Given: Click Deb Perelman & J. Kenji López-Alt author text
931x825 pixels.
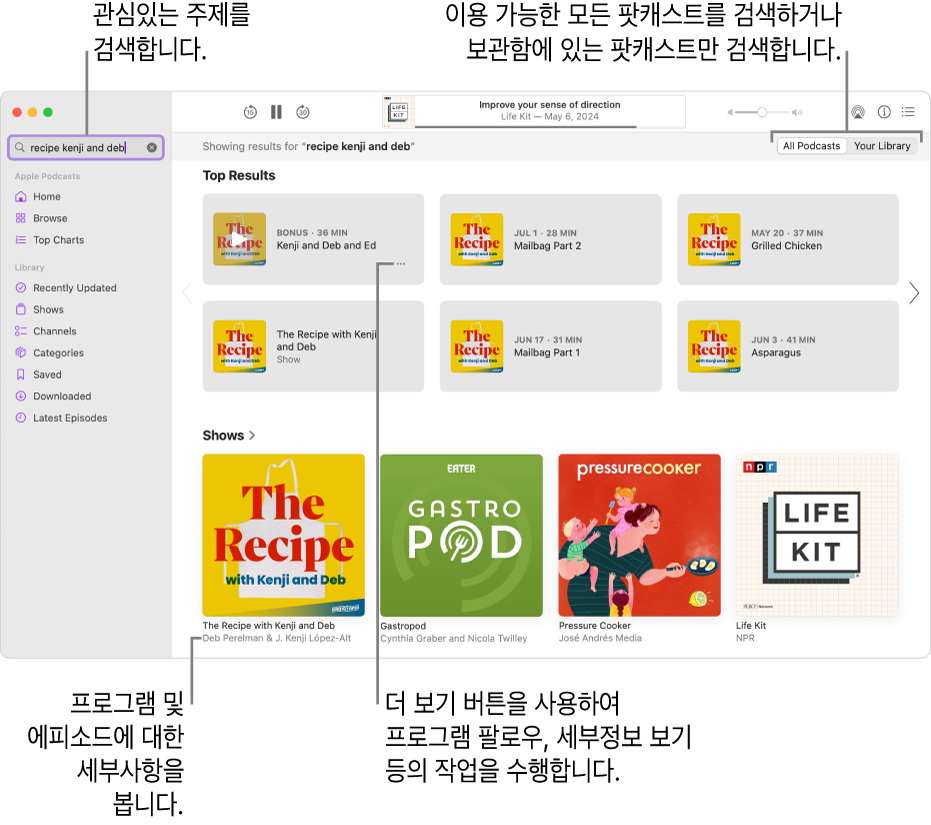Looking at the screenshot, I should coord(277,638).
